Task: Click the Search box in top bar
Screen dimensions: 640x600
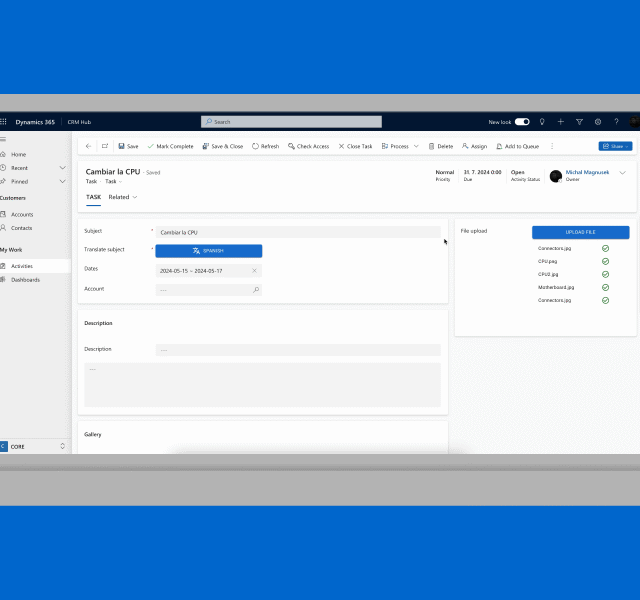Action: pyautogui.click(x=291, y=122)
